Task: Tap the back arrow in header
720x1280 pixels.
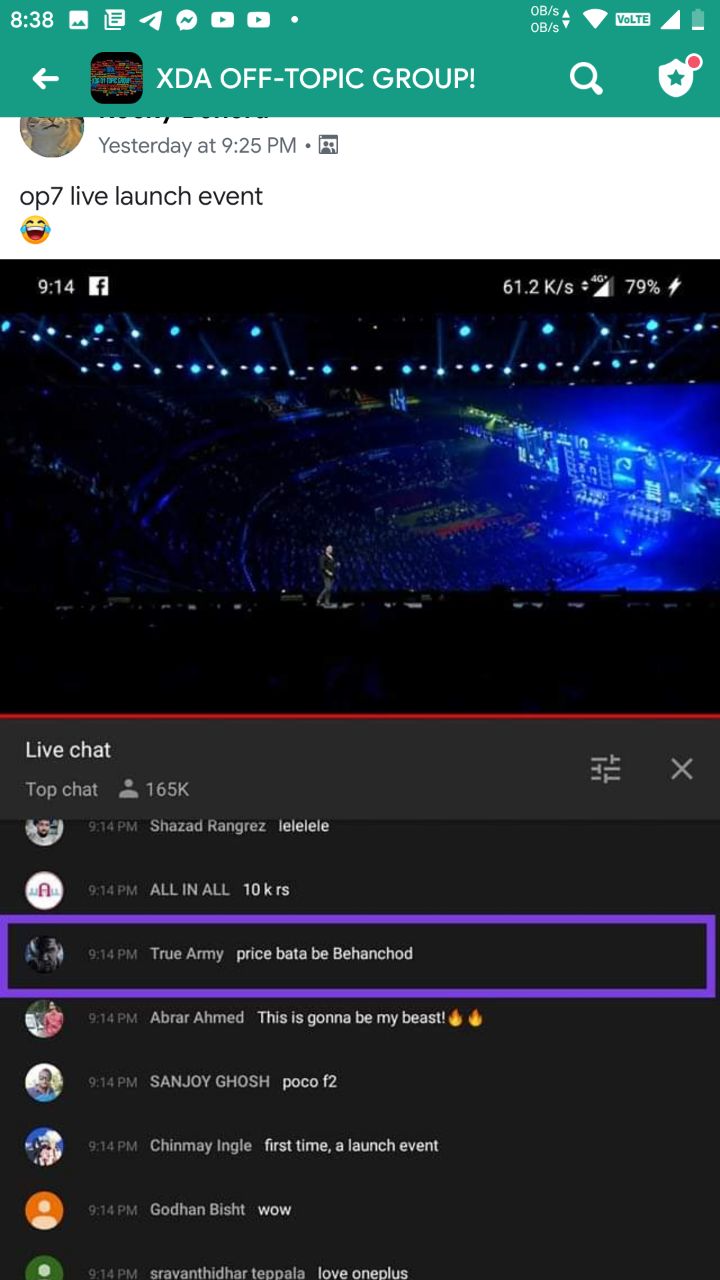Action: (46, 78)
